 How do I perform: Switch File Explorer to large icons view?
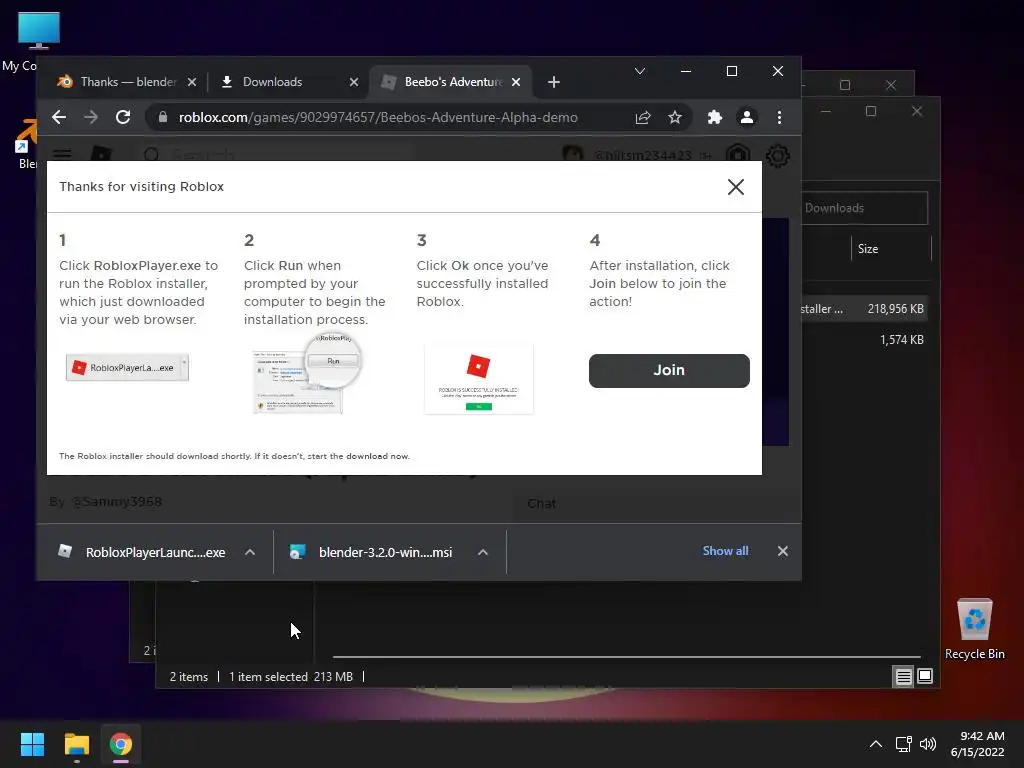[925, 677]
